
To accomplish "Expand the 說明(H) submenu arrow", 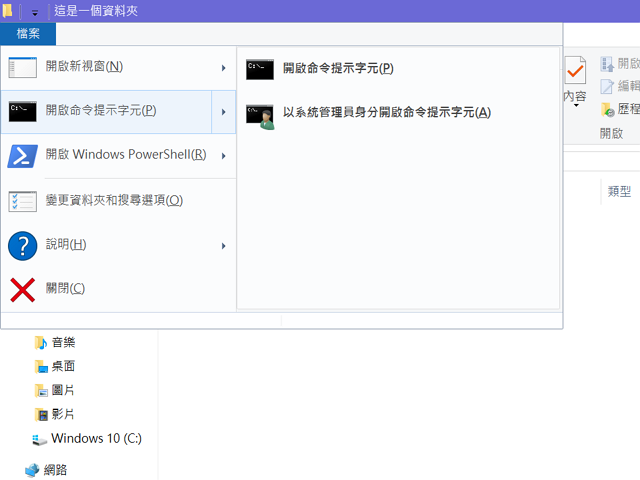I will (x=223, y=246).
